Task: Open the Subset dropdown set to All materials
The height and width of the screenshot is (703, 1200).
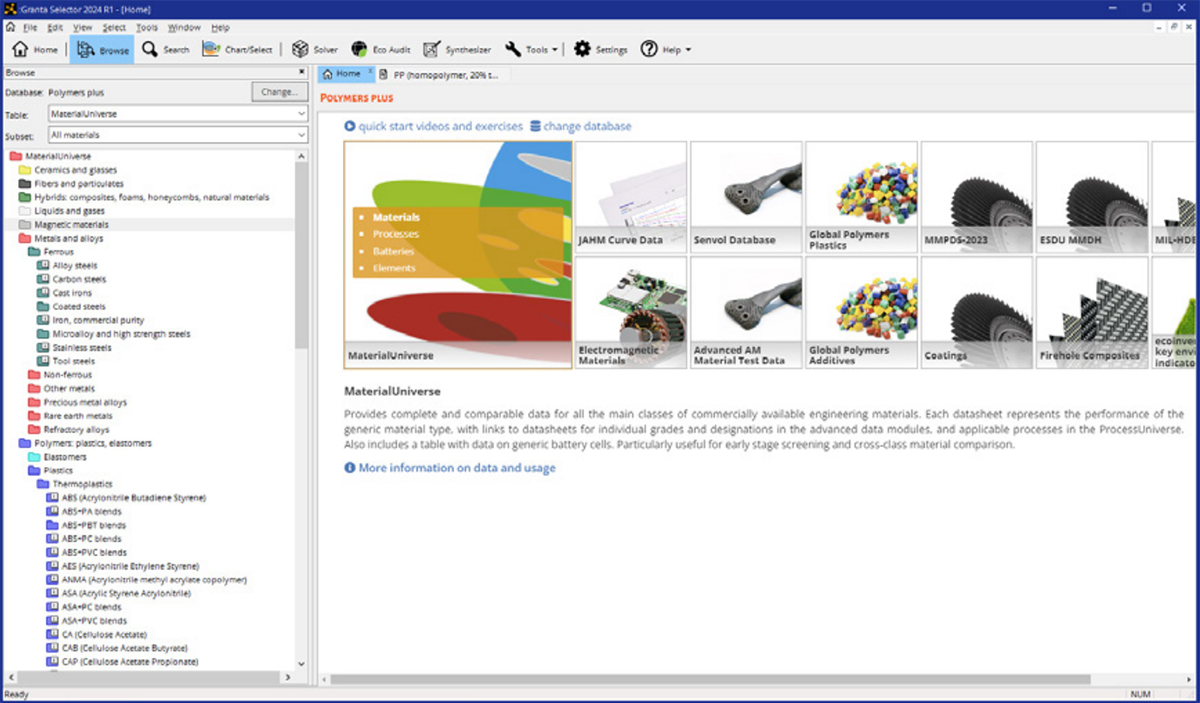Action: (301, 135)
